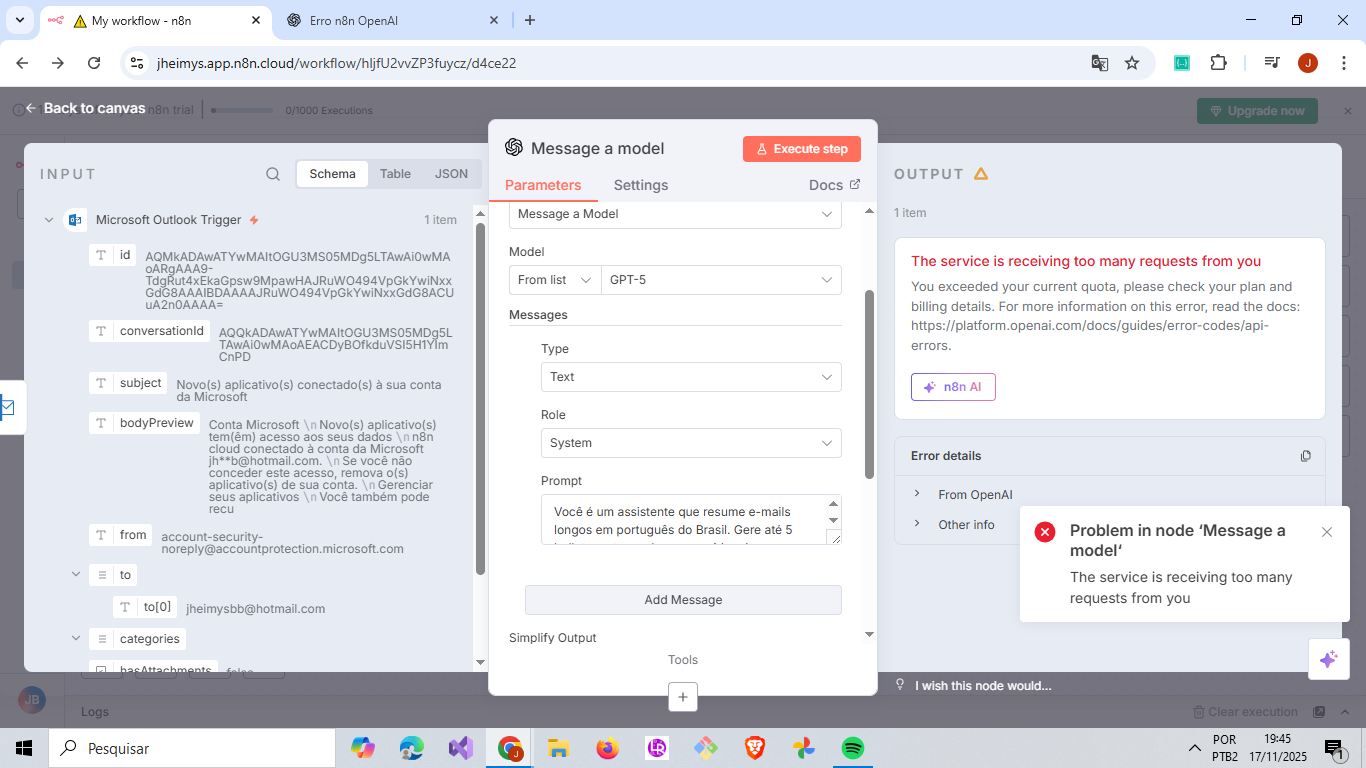The image size is (1366, 768).
Task: Switch to the Settings tab
Action: pos(641,185)
